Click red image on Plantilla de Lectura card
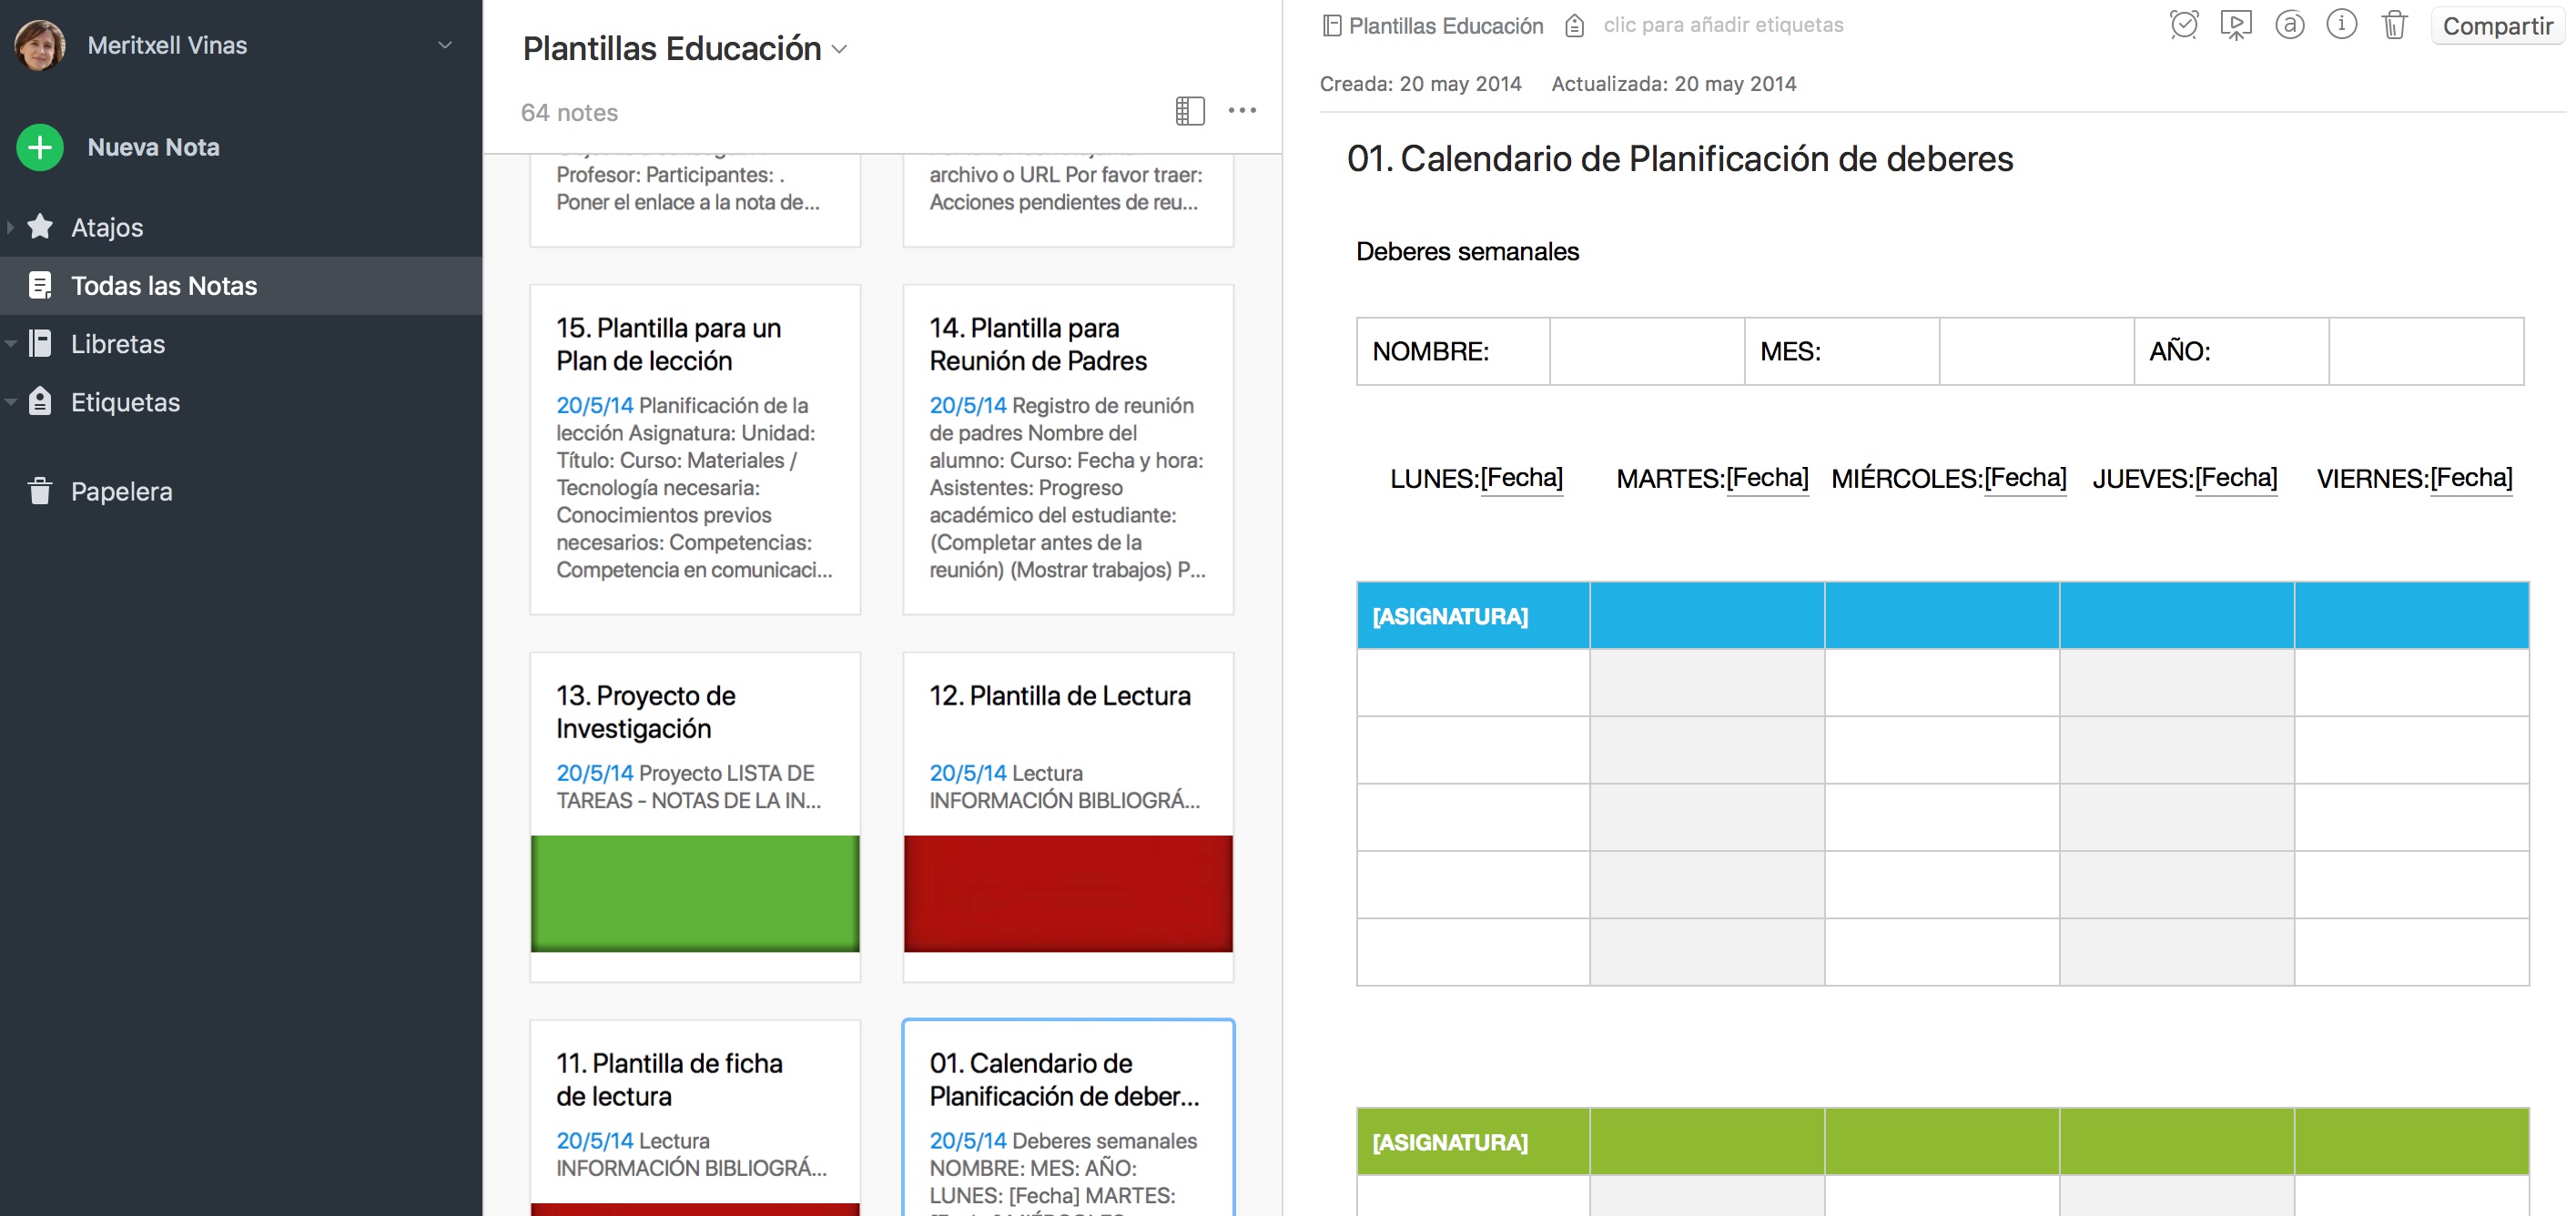The width and height of the screenshot is (2576, 1216). point(1068,894)
